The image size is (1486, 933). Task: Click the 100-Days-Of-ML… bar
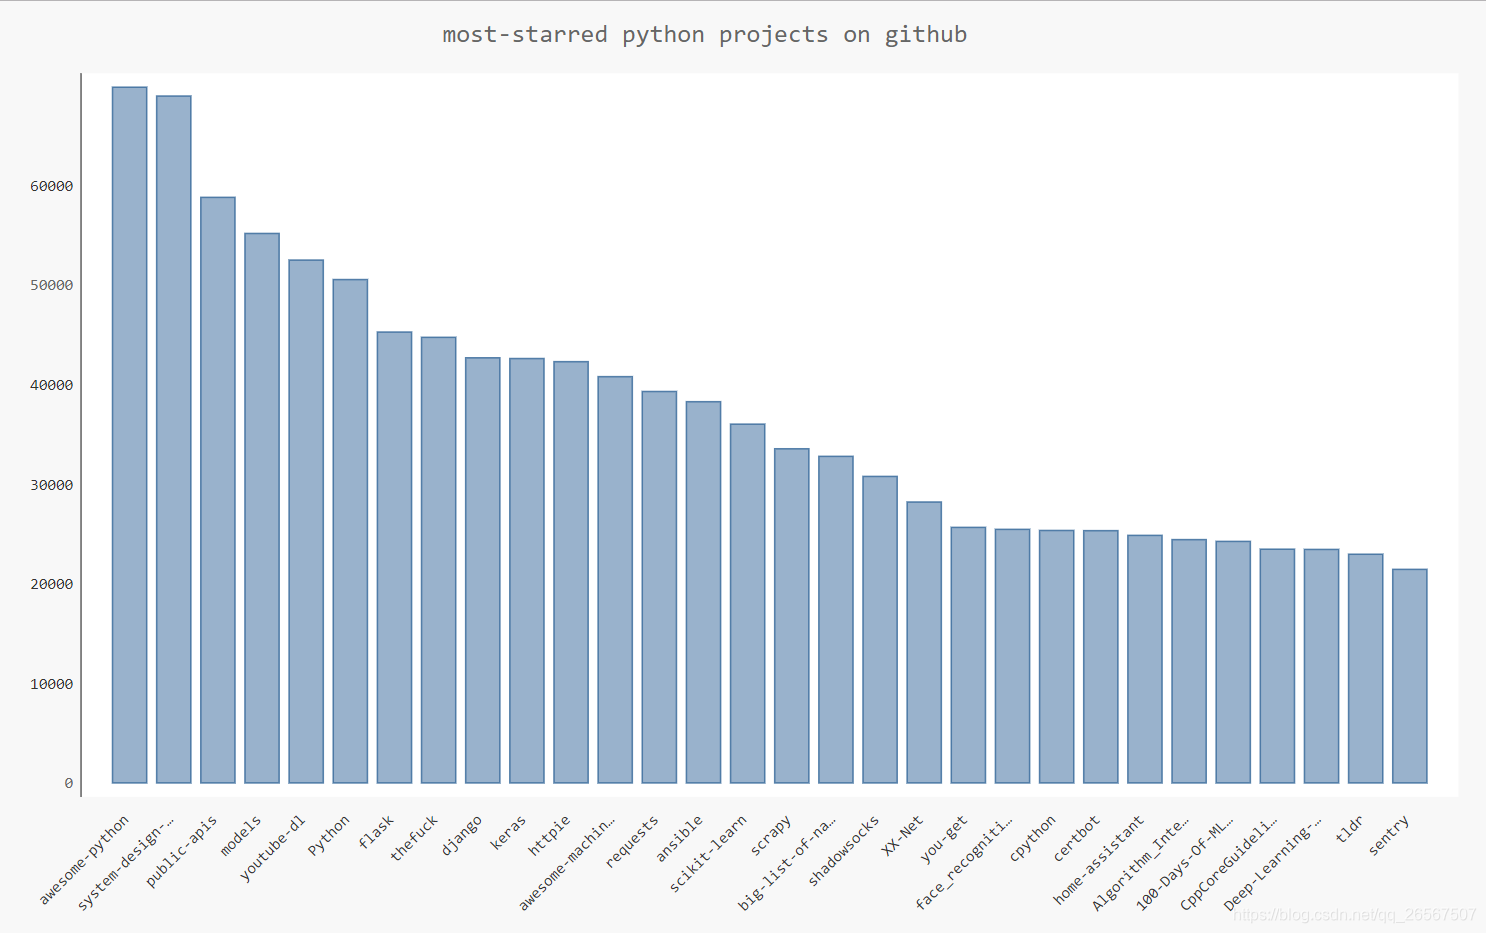tap(1233, 662)
